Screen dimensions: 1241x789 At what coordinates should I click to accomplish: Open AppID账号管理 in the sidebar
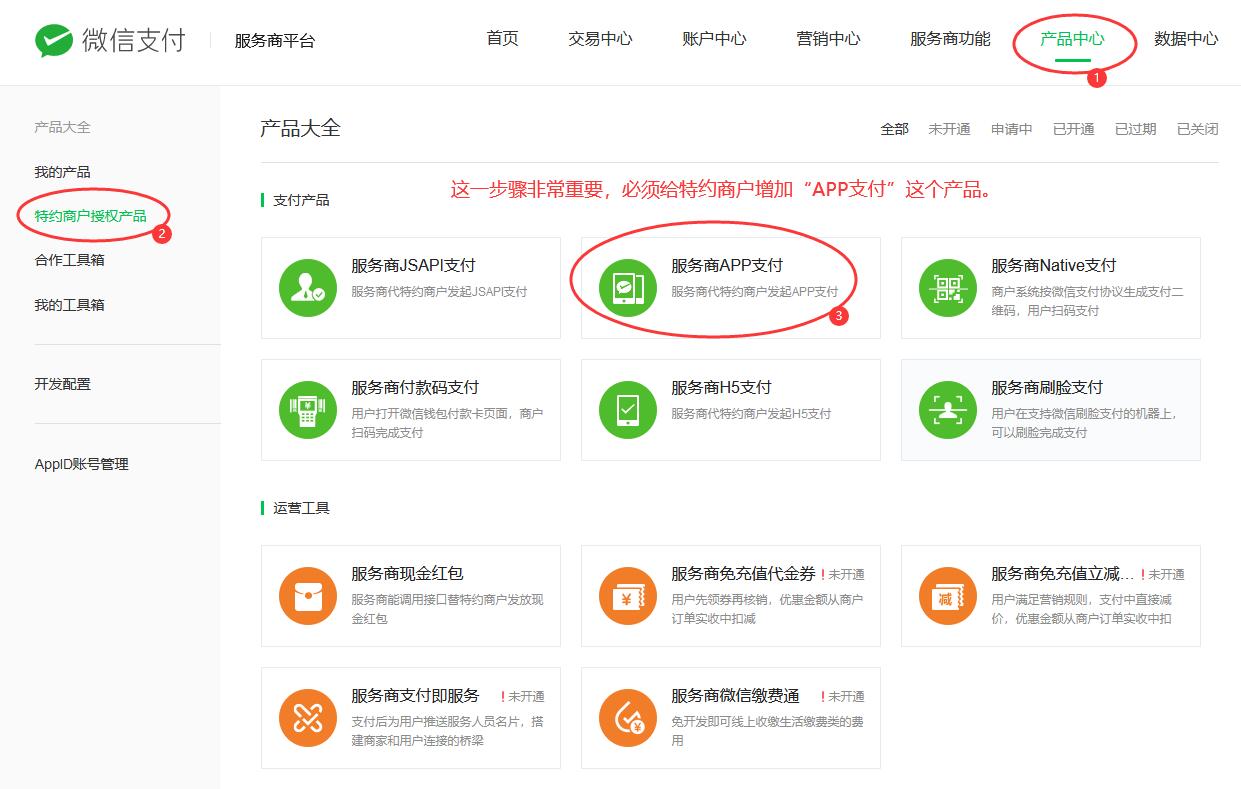[81, 464]
